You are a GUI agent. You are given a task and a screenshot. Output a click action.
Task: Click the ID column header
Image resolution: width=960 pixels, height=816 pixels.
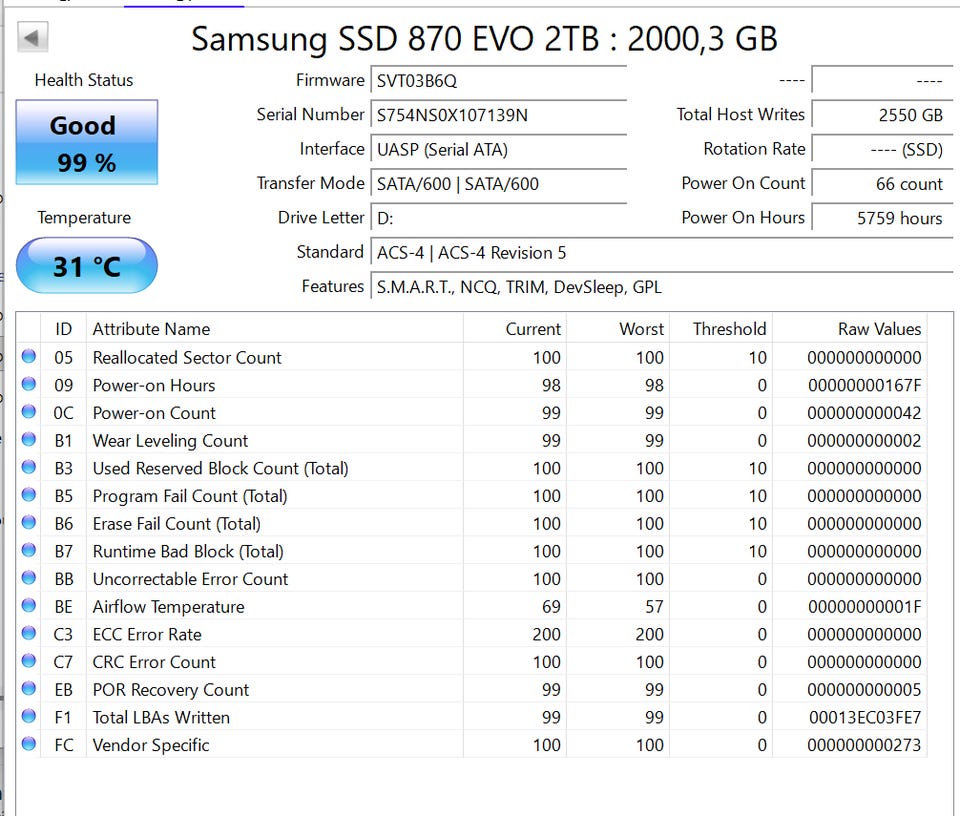pyautogui.click(x=64, y=329)
